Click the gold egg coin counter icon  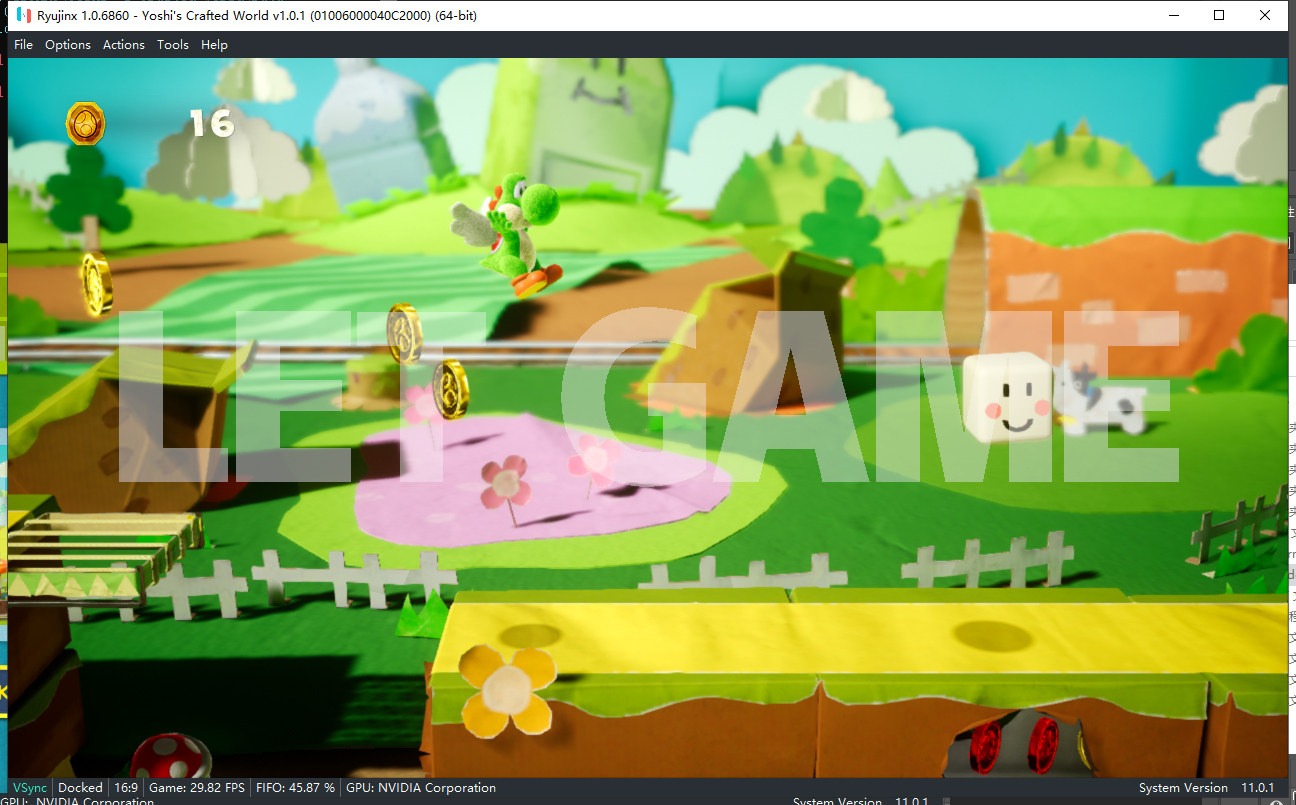tap(85, 124)
